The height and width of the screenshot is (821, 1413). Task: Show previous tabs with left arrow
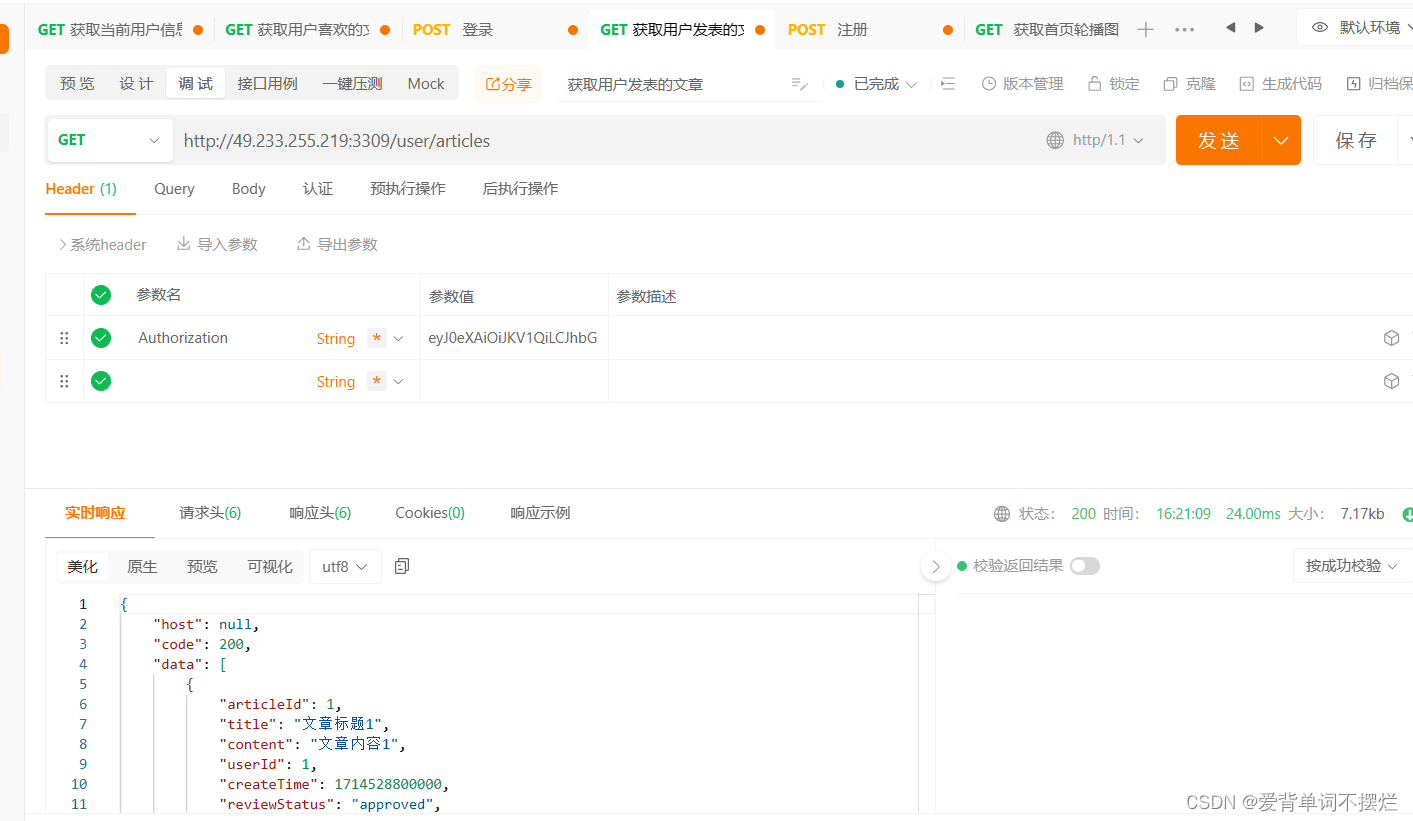1230,28
